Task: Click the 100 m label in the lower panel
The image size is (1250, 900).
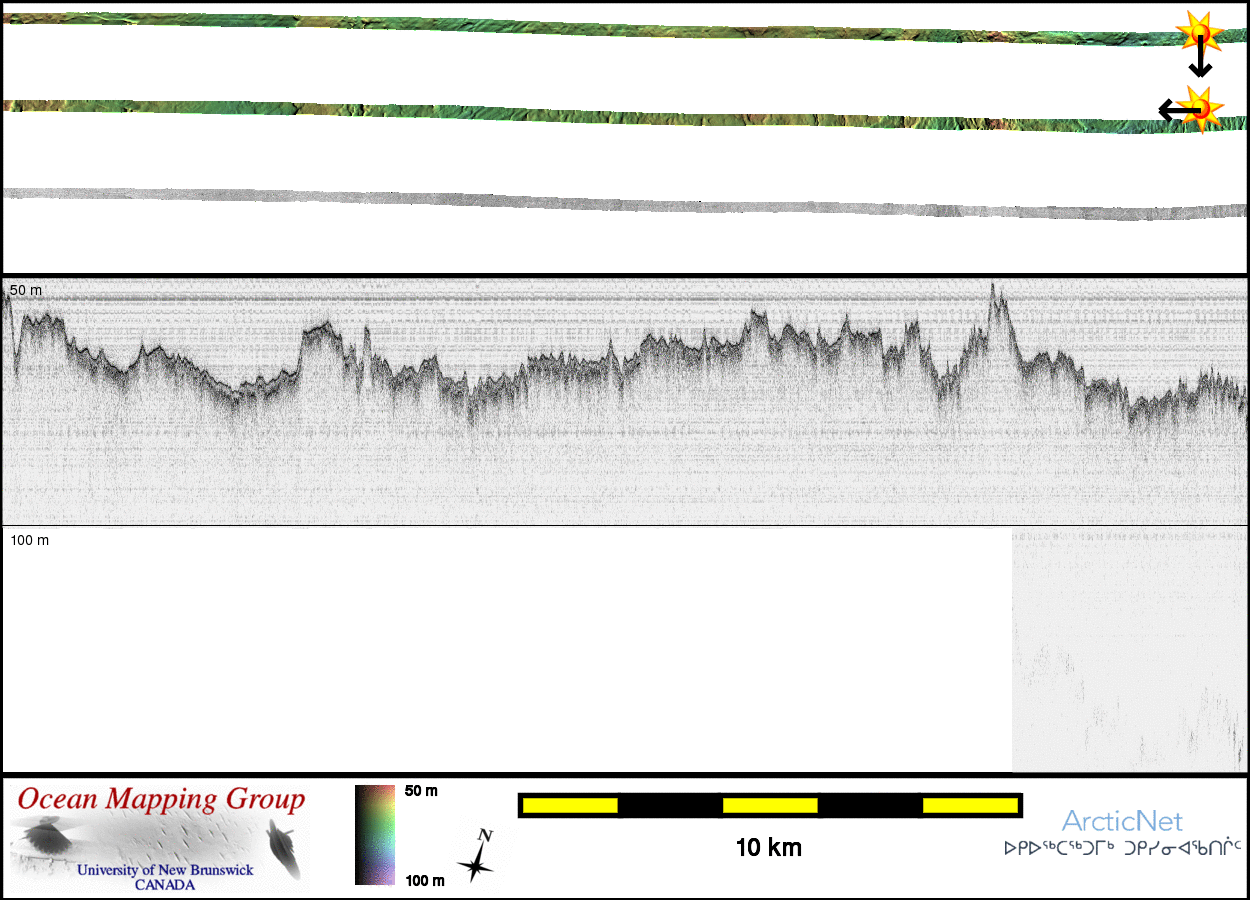Action: click(30, 540)
